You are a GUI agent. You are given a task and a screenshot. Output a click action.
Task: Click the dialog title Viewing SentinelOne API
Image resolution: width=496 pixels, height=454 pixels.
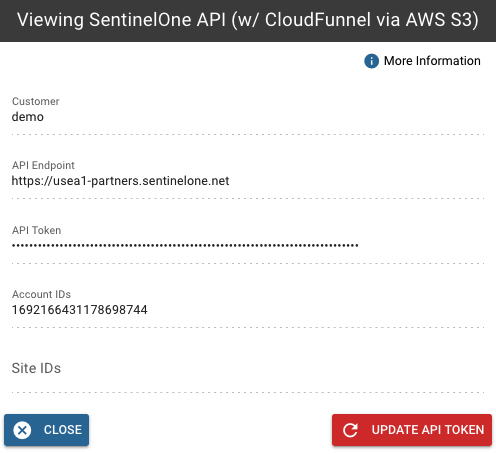tap(248, 20)
